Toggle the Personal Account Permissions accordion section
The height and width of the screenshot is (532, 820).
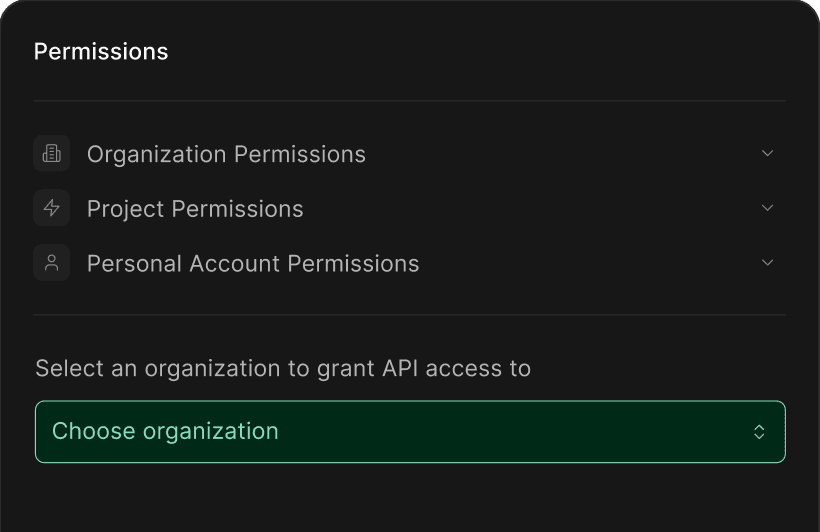click(x=409, y=263)
